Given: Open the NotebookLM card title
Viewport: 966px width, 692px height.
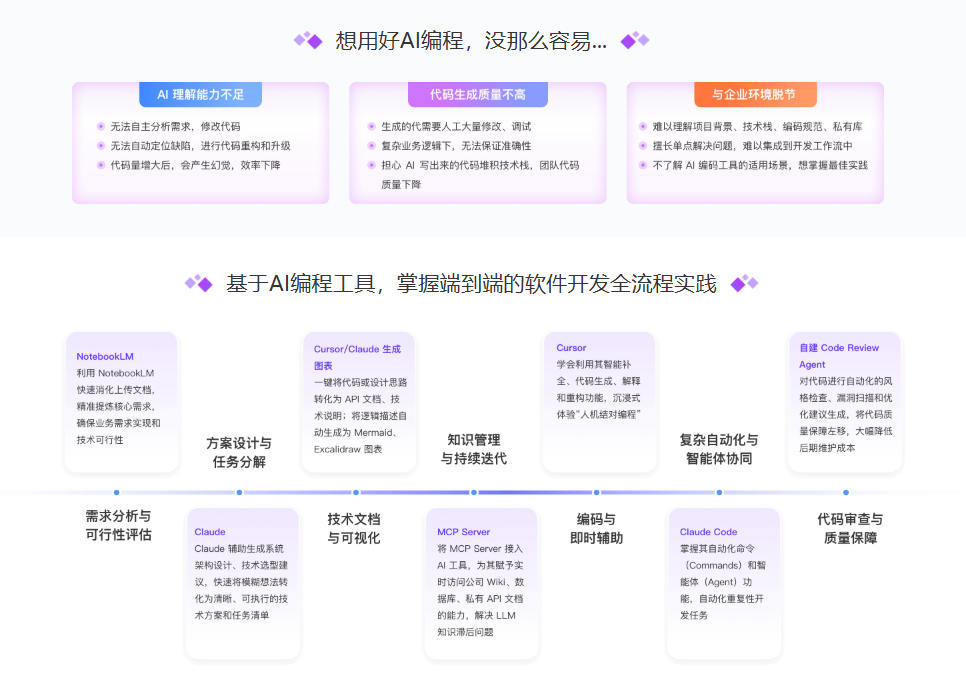Looking at the screenshot, I should 105,356.
